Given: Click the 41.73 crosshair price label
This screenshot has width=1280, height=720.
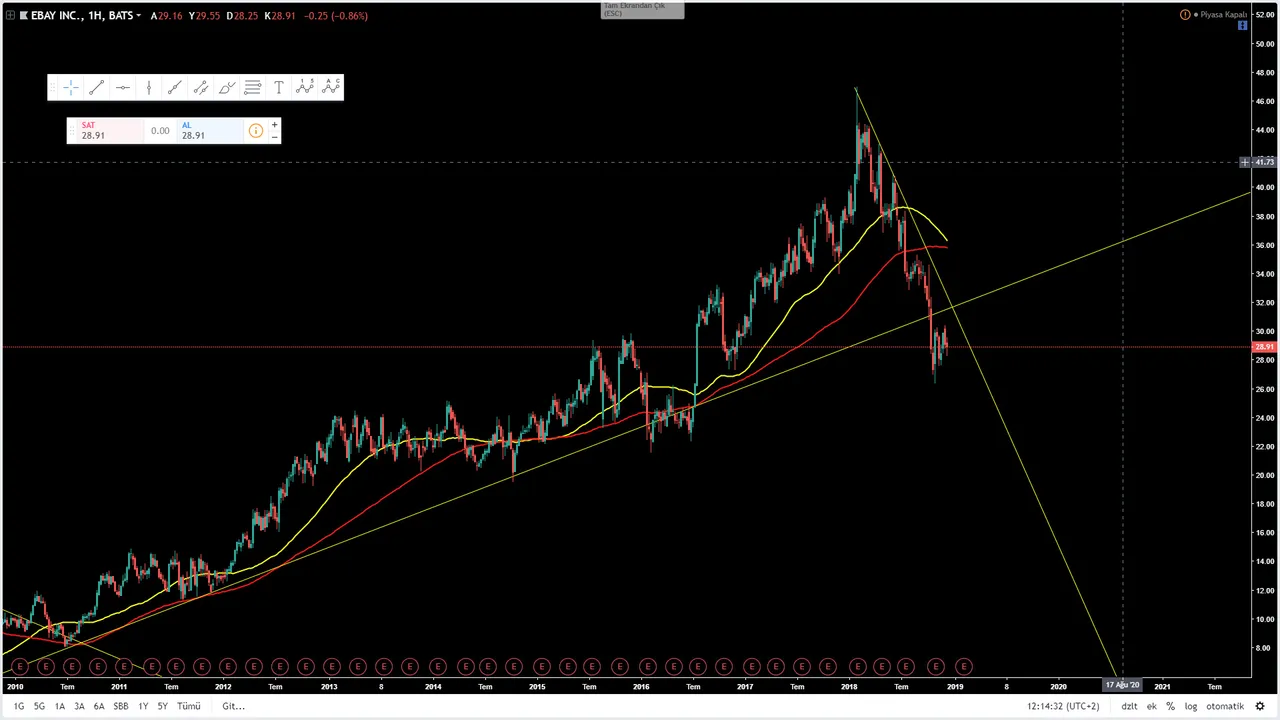Looking at the screenshot, I should [1264, 162].
